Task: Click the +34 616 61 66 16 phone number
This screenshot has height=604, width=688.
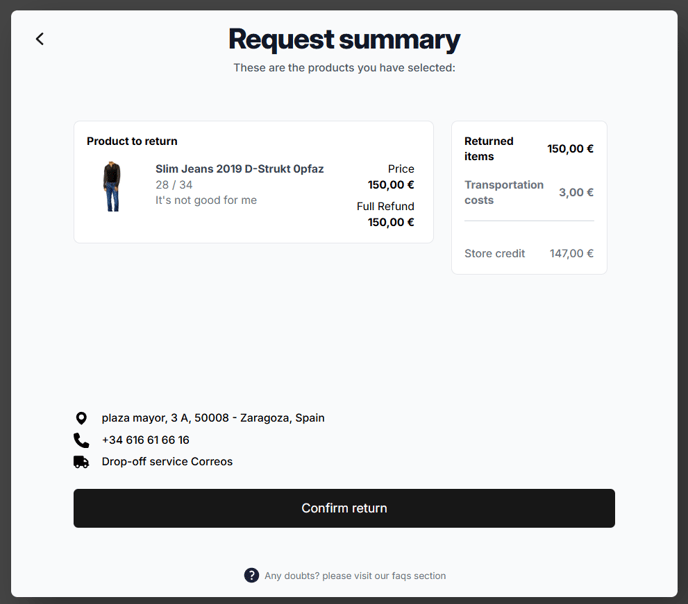Action: click(x=146, y=440)
